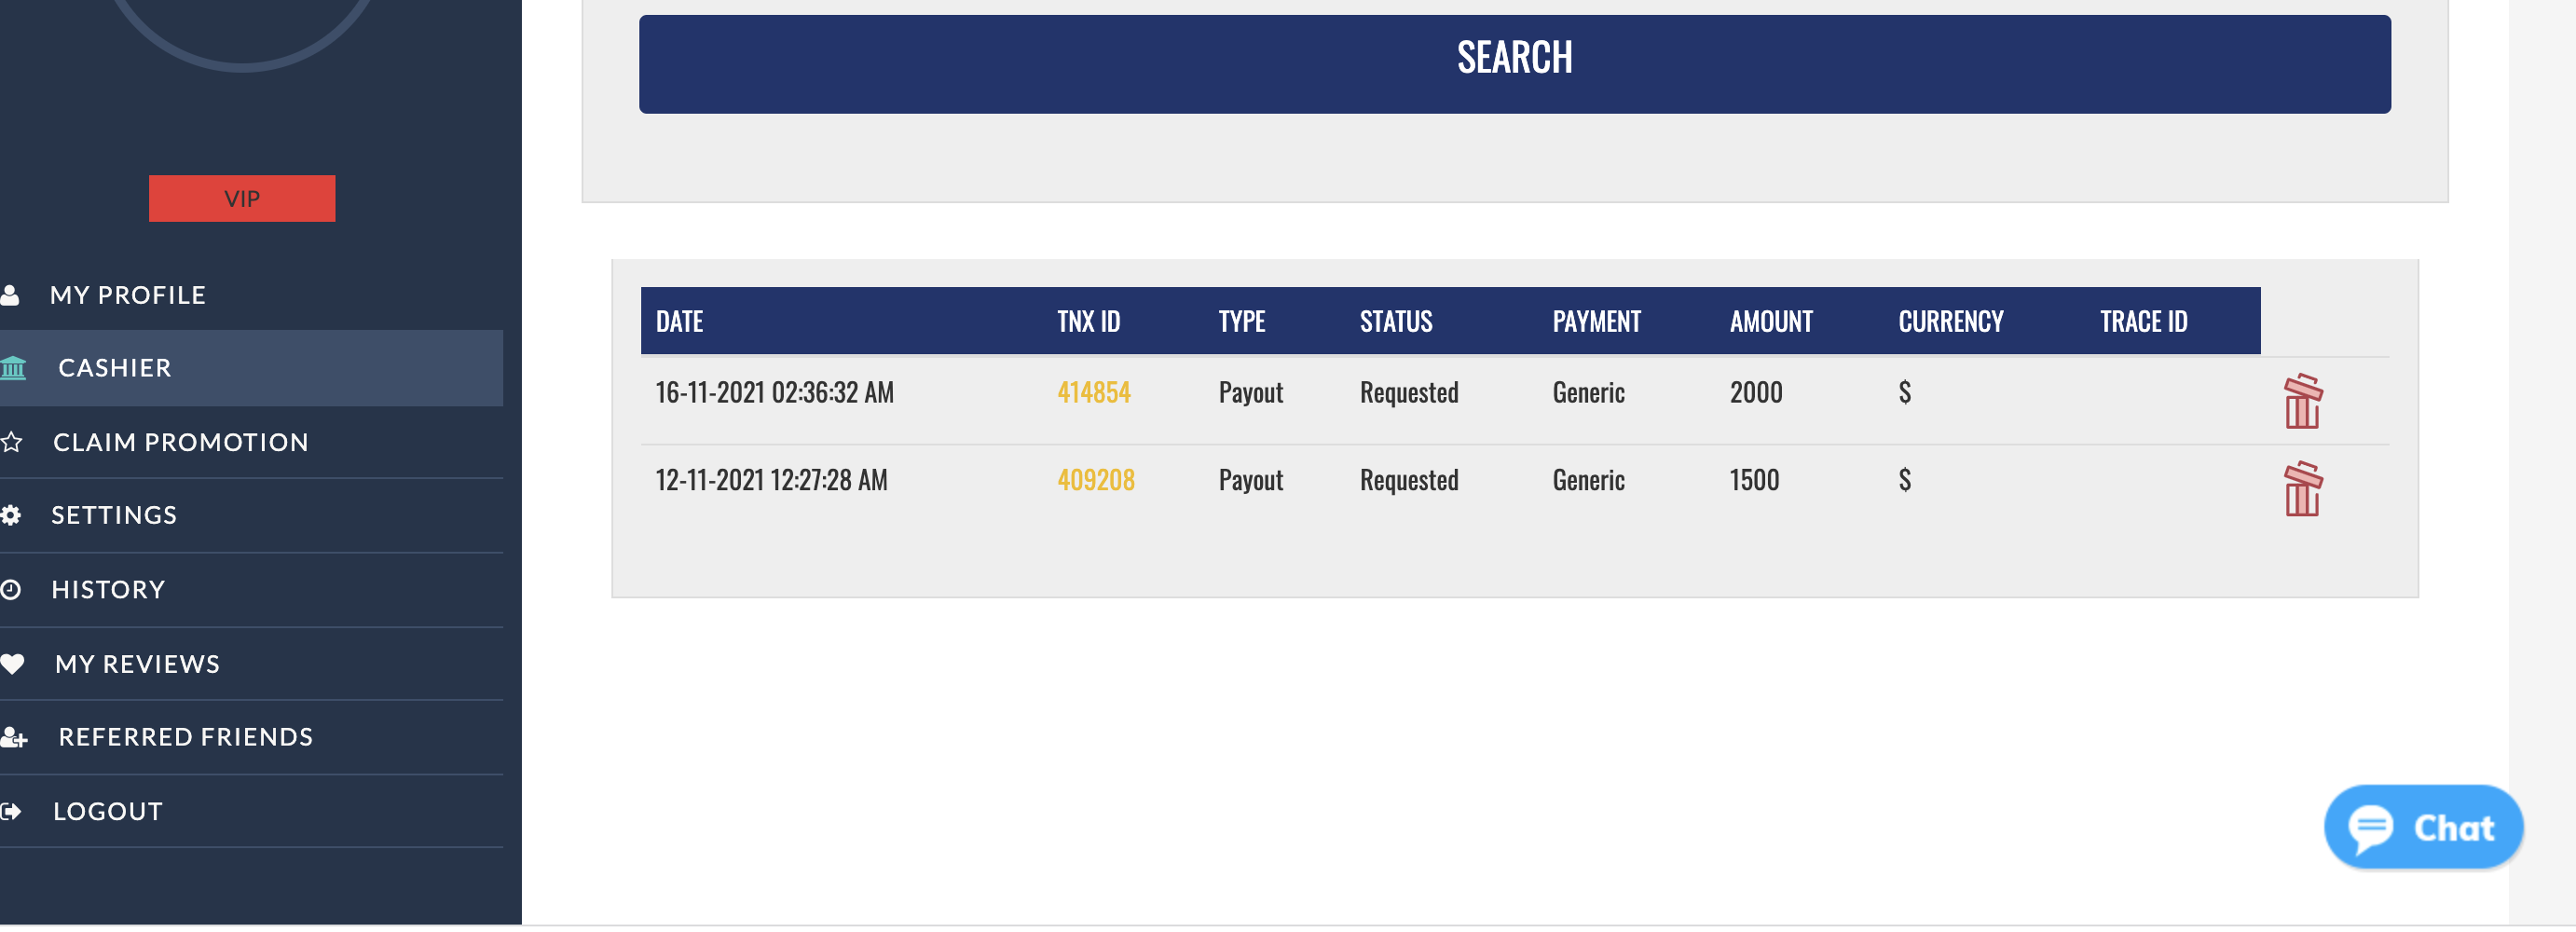Open transaction ID 409208
This screenshot has width=2576, height=932.
1095,481
